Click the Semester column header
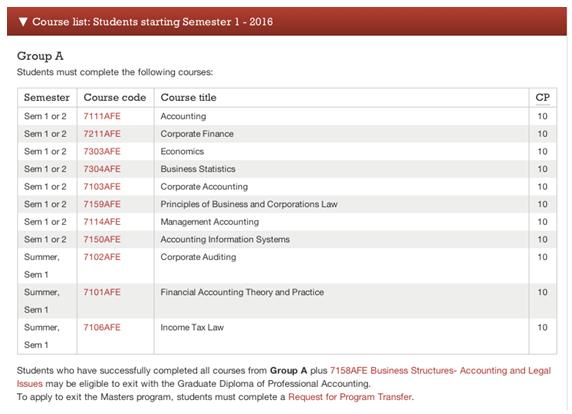The width and height of the screenshot is (572, 414). 47,97
